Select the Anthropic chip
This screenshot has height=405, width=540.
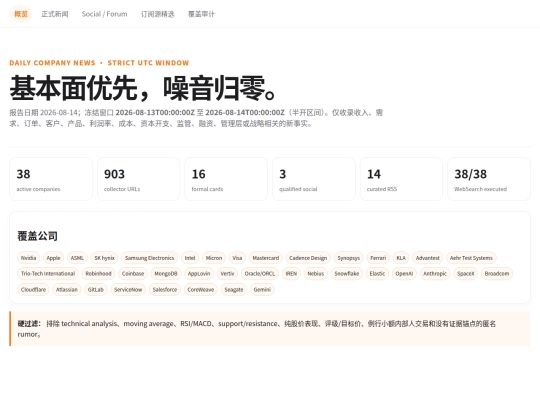435,274
